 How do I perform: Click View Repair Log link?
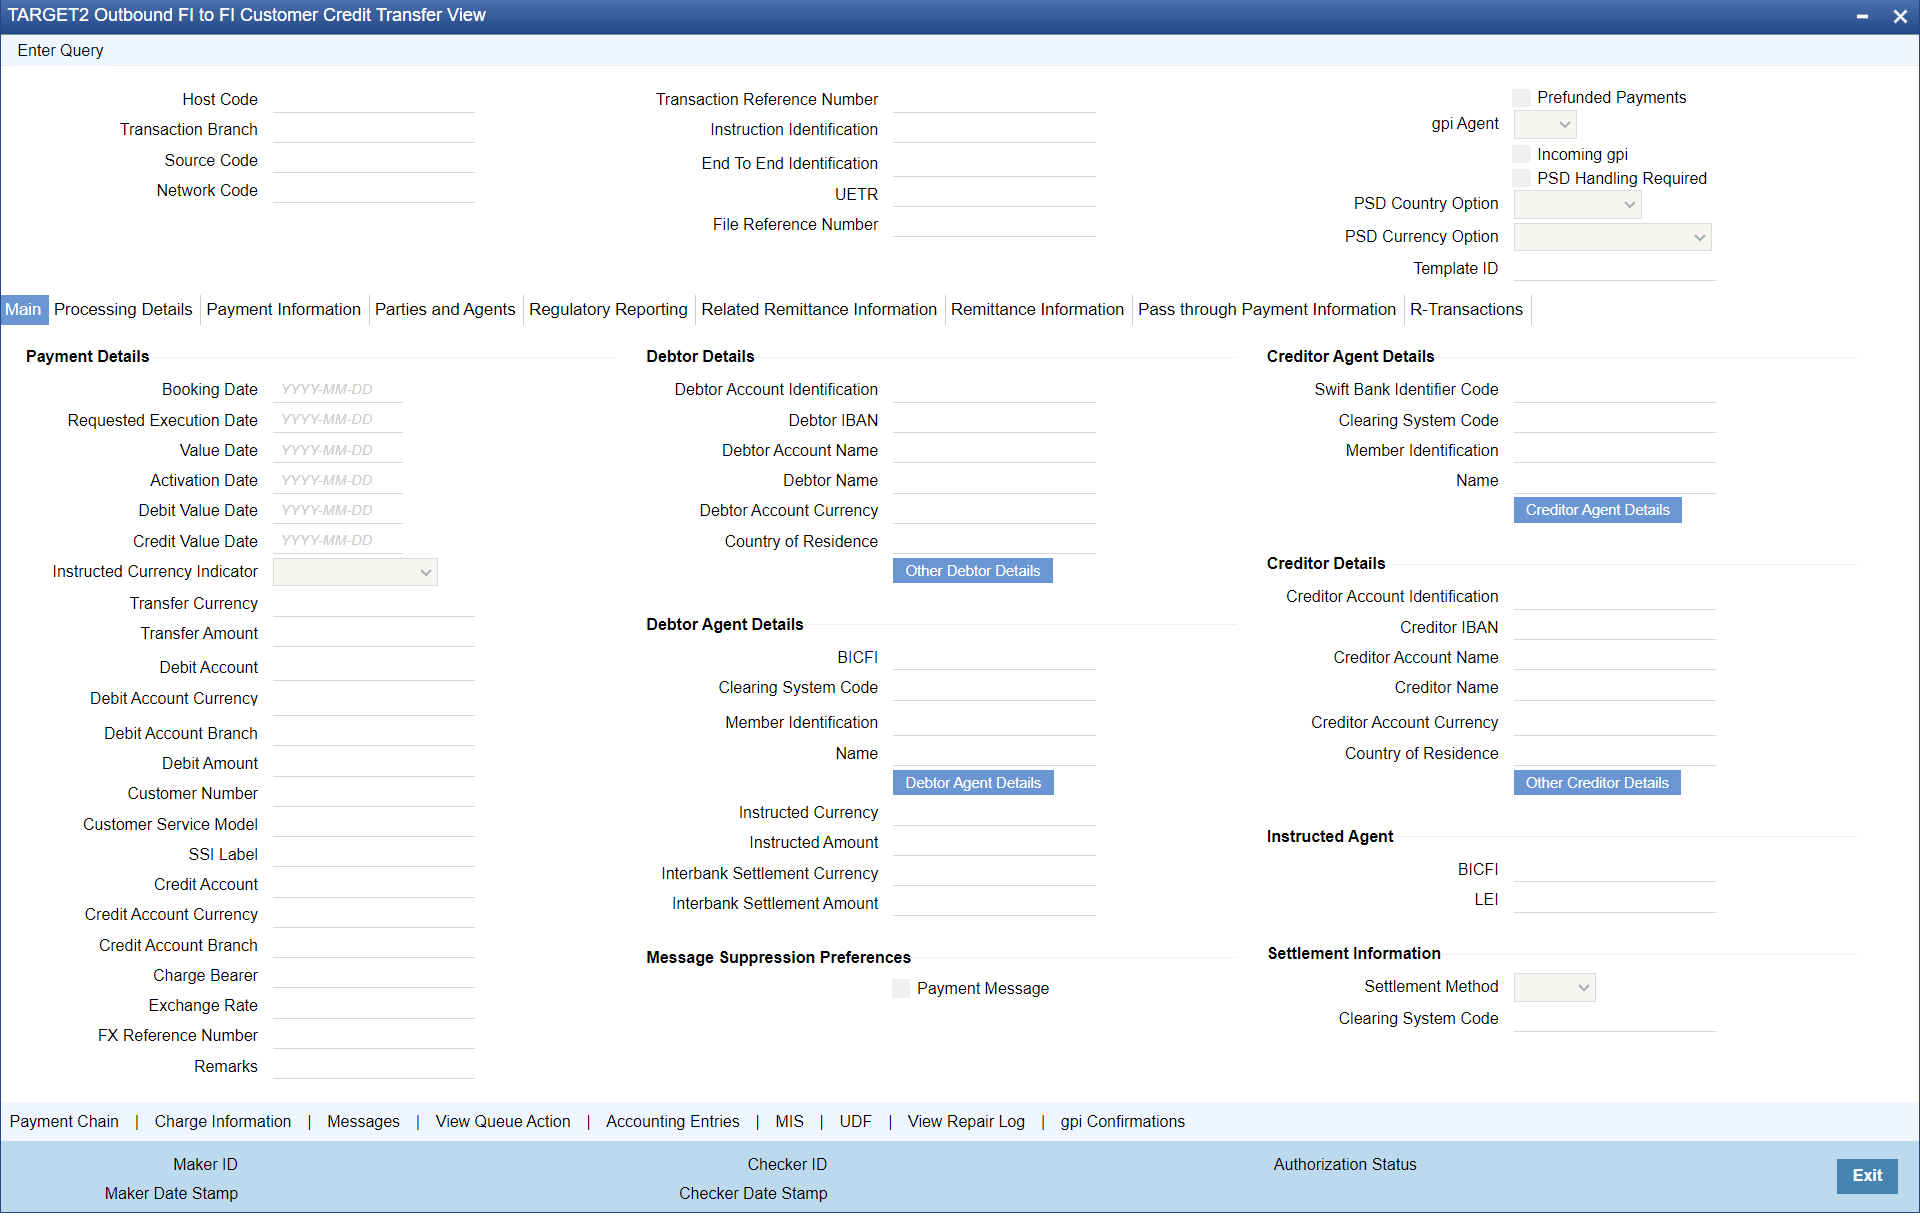966,1122
